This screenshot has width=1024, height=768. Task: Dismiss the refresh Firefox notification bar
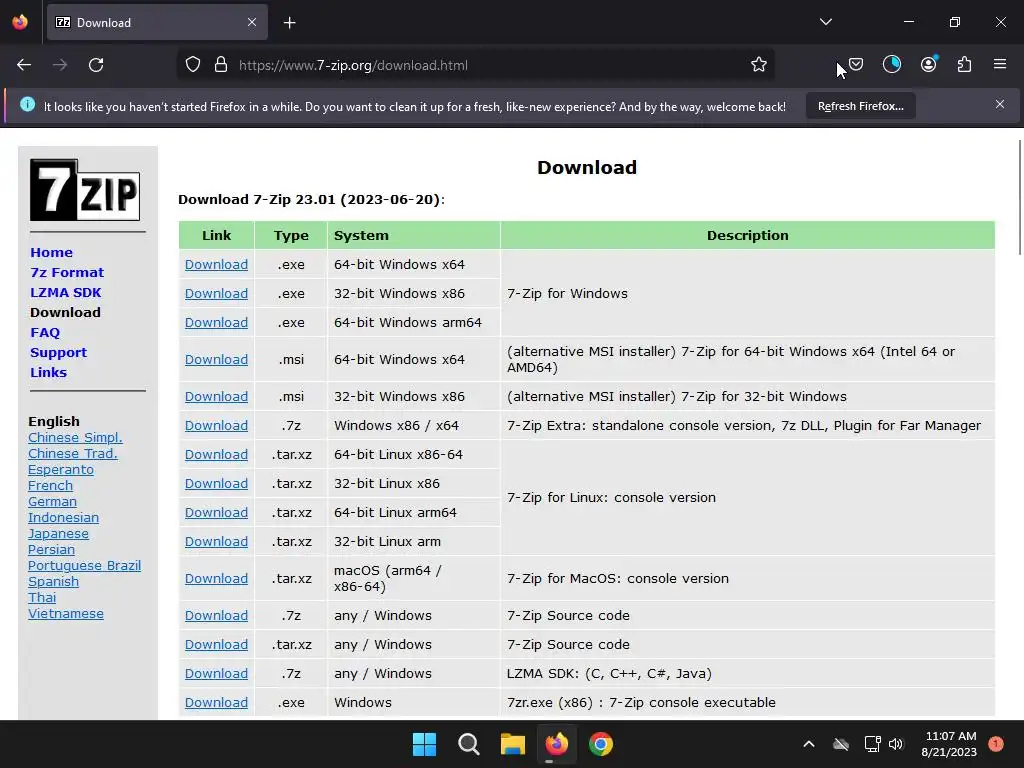tap(1000, 104)
